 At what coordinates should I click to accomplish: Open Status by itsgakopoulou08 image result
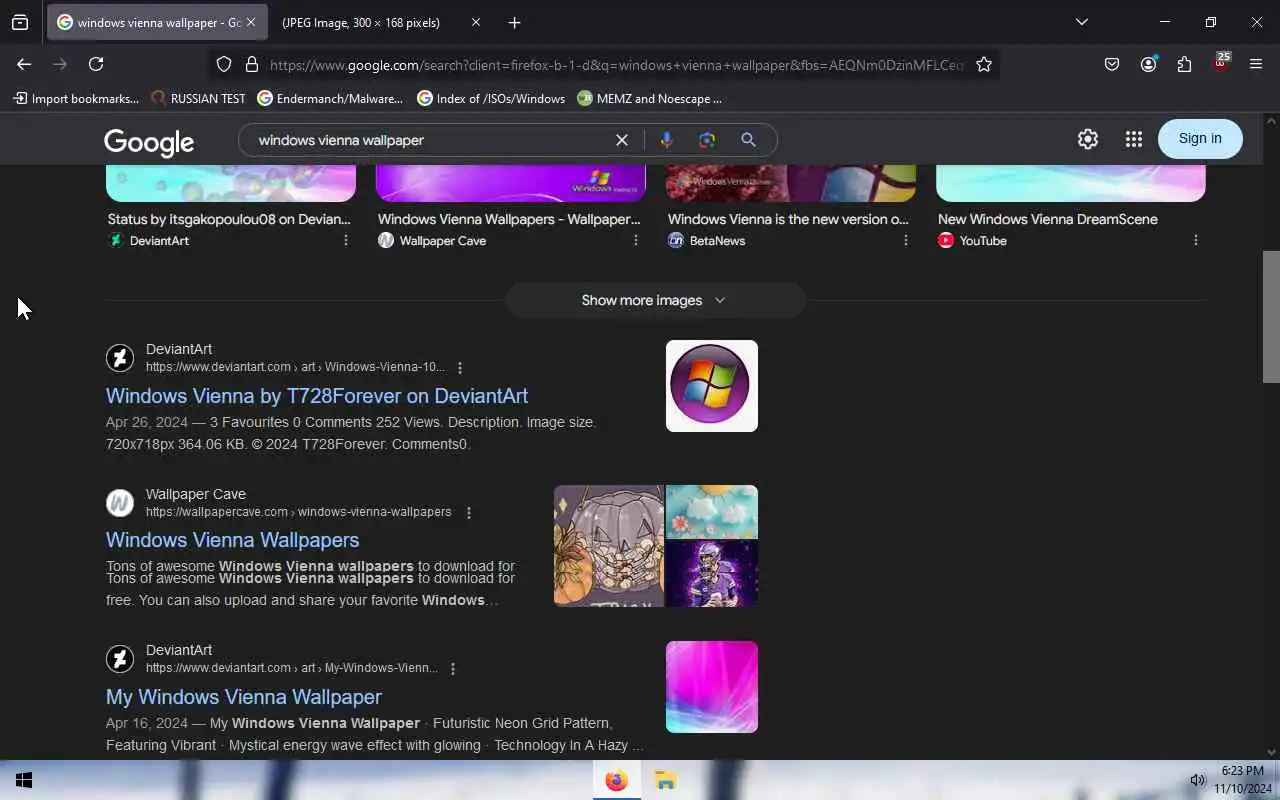[229, 219]
